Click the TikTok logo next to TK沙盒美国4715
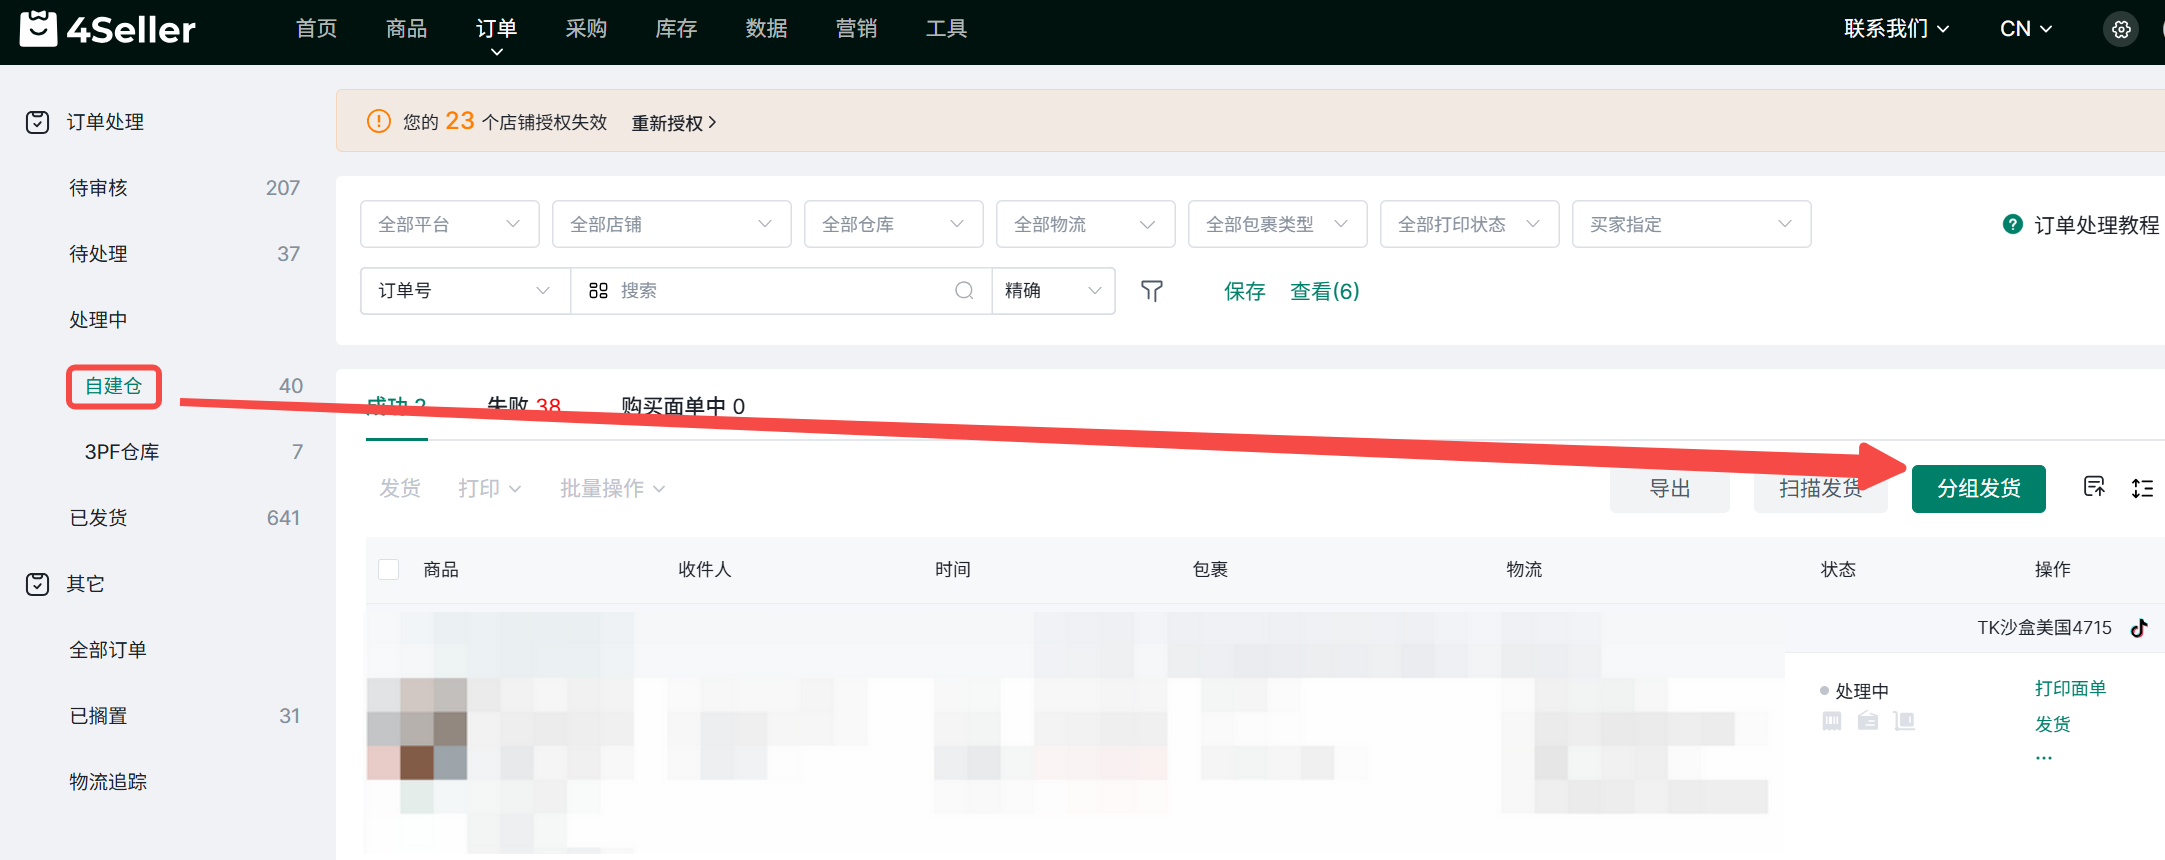This screenshot has height=860, width=2165. (x=2139, y=628)
